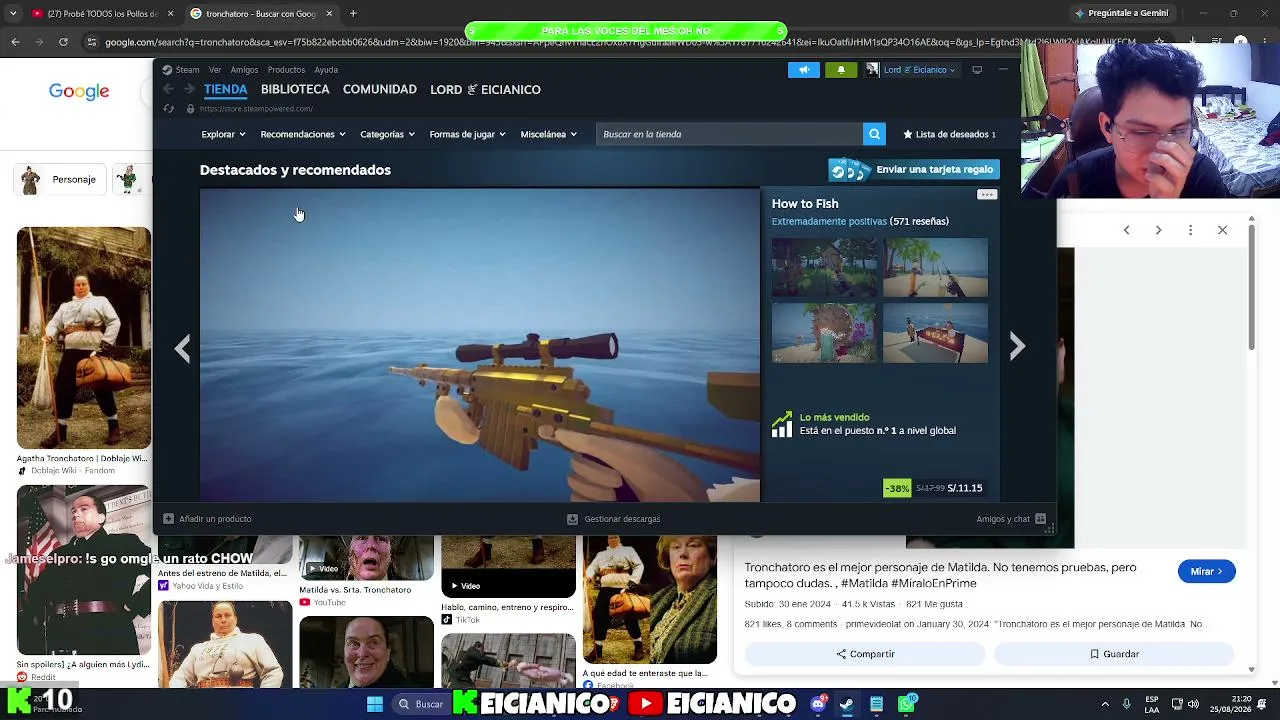The height and width of the screenshot is (720, 1280).
Task: Click Pregúntale a Gemini button
Action: [1121, 14]
